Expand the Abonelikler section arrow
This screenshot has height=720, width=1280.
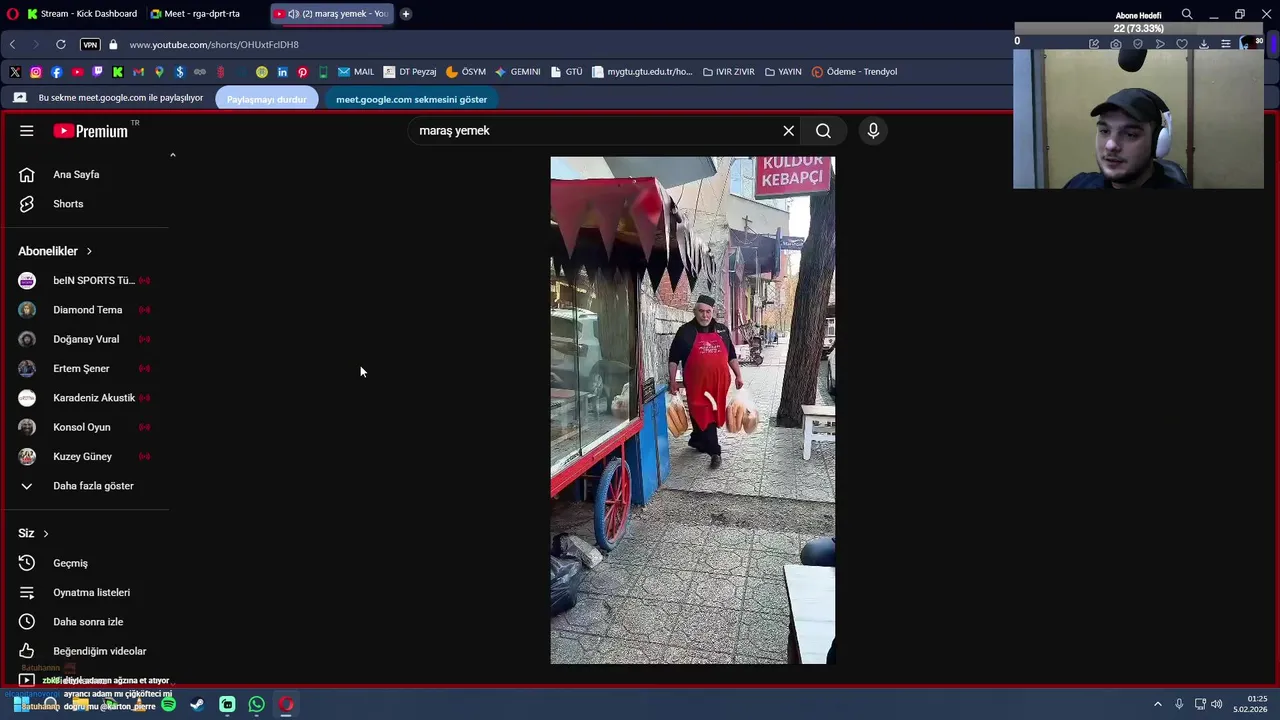point(89,251)
